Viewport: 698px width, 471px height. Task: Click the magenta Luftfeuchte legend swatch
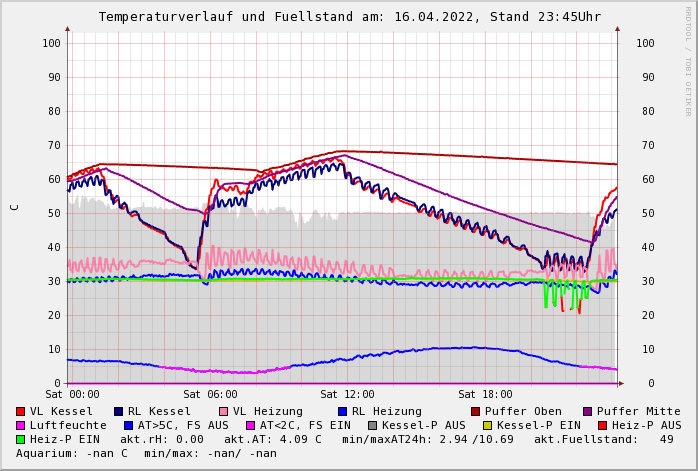[21, 425]
